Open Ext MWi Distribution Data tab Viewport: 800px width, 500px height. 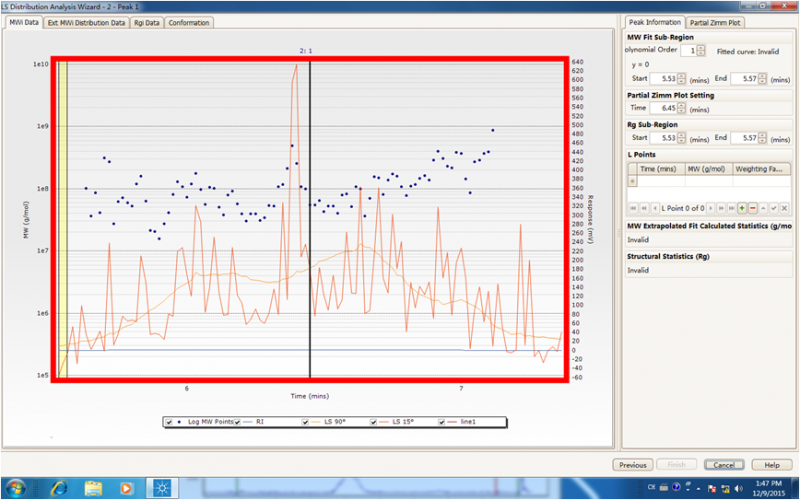point(86,23)
